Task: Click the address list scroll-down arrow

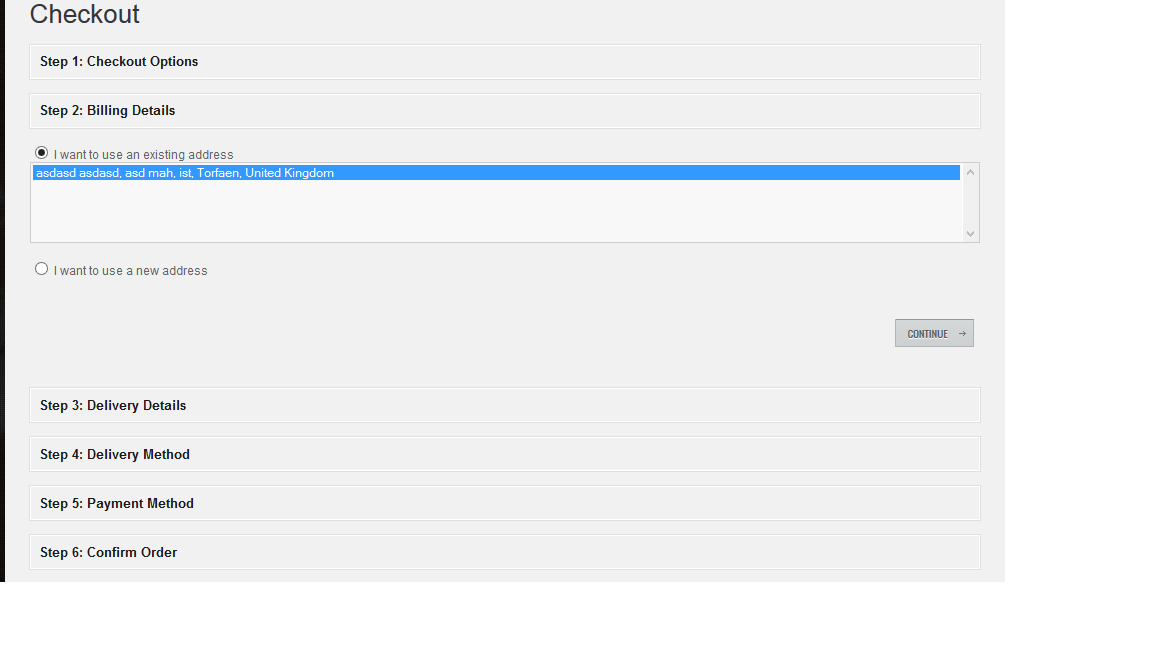Action: tap(970, 233)
